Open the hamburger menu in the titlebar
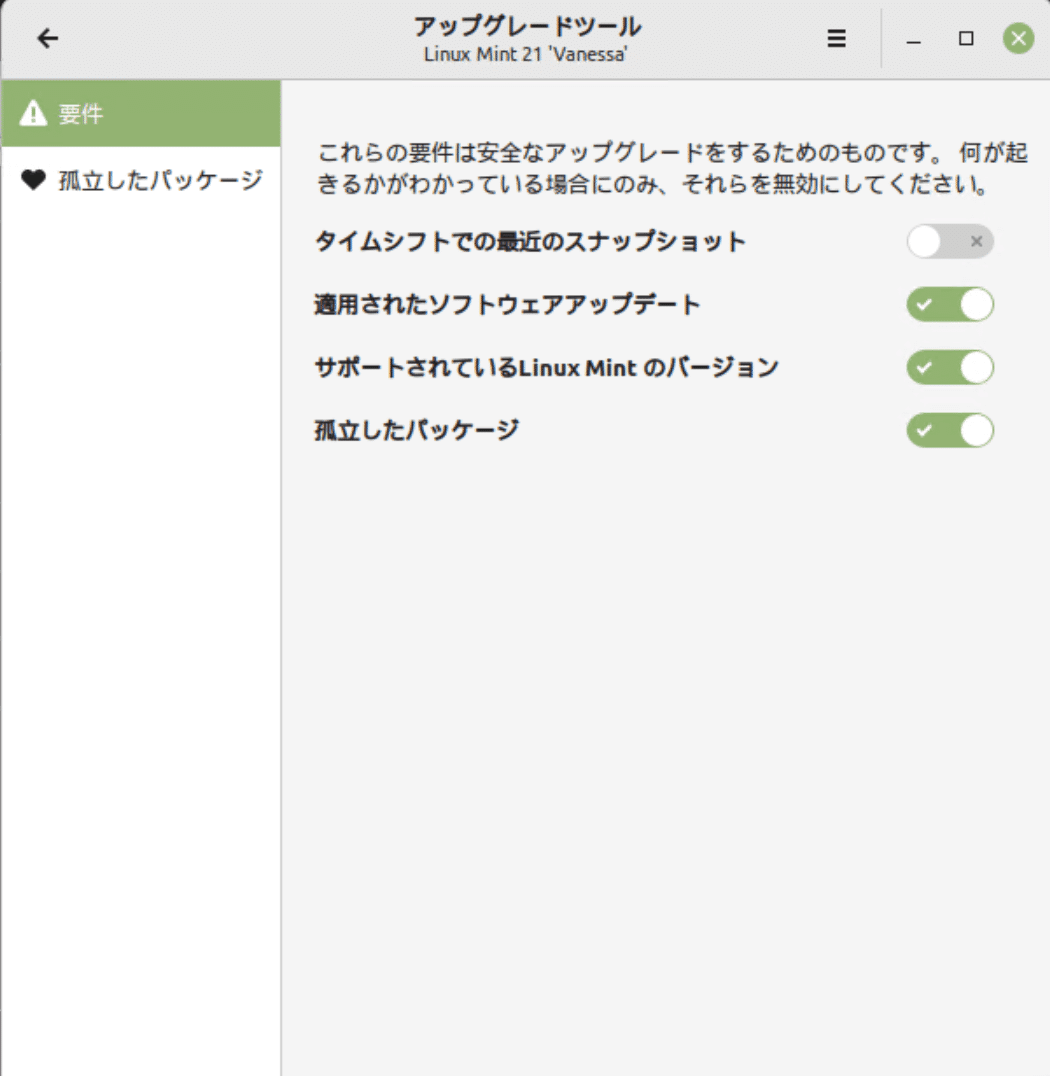Image resolution: width=1050 pixels, height=1076 pixels. tap(834, 39)
